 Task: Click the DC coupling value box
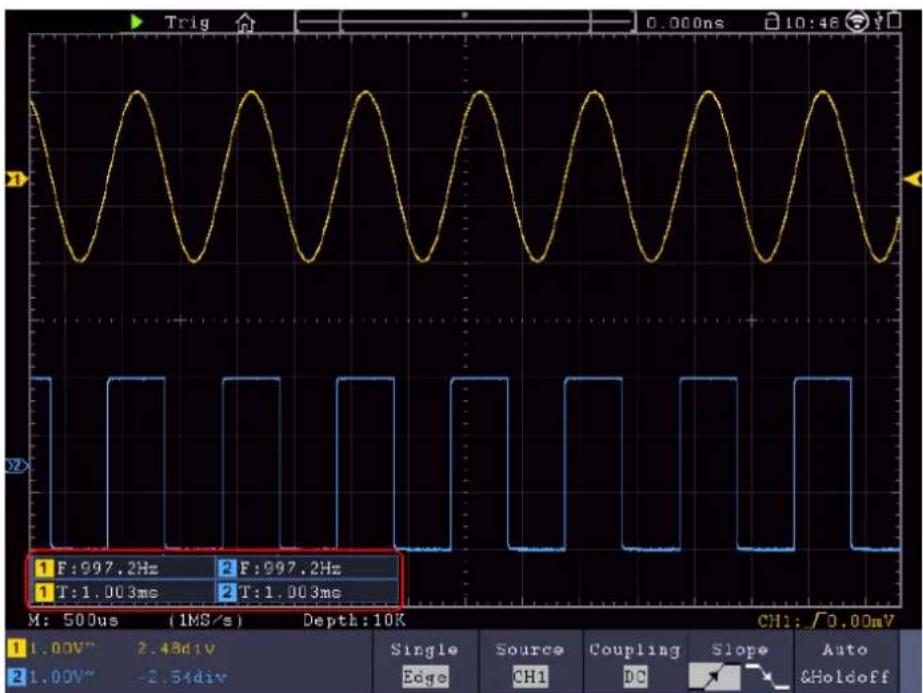[x=635, y=677]
